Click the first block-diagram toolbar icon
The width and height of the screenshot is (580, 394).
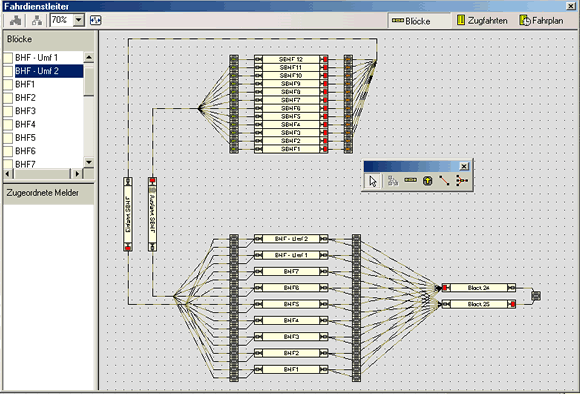tap(15, 20)
